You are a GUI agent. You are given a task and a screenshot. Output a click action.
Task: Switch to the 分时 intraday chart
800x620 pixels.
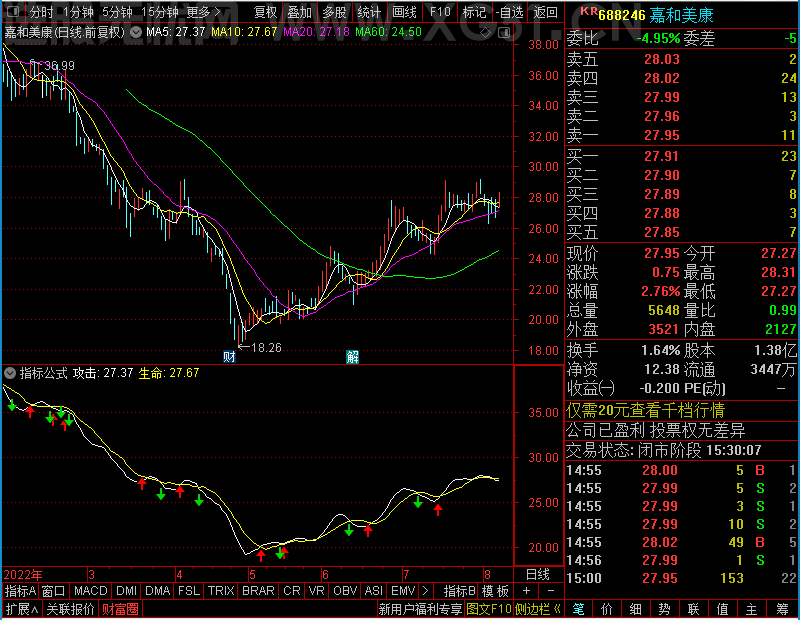click(41, 11)
